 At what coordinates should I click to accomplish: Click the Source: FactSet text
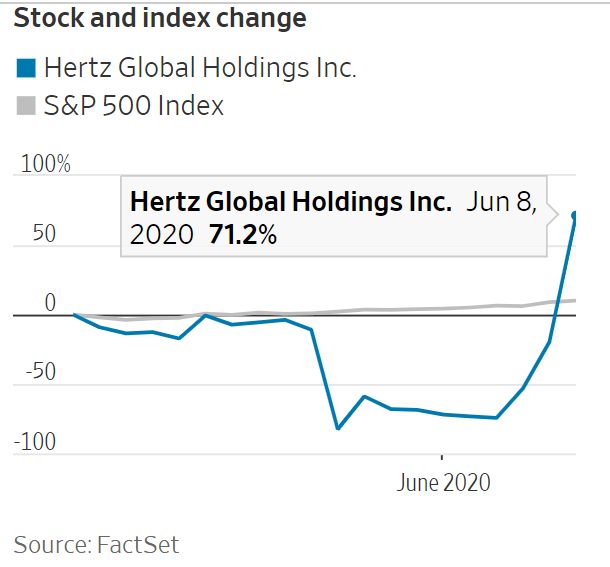tap(96, 544)
